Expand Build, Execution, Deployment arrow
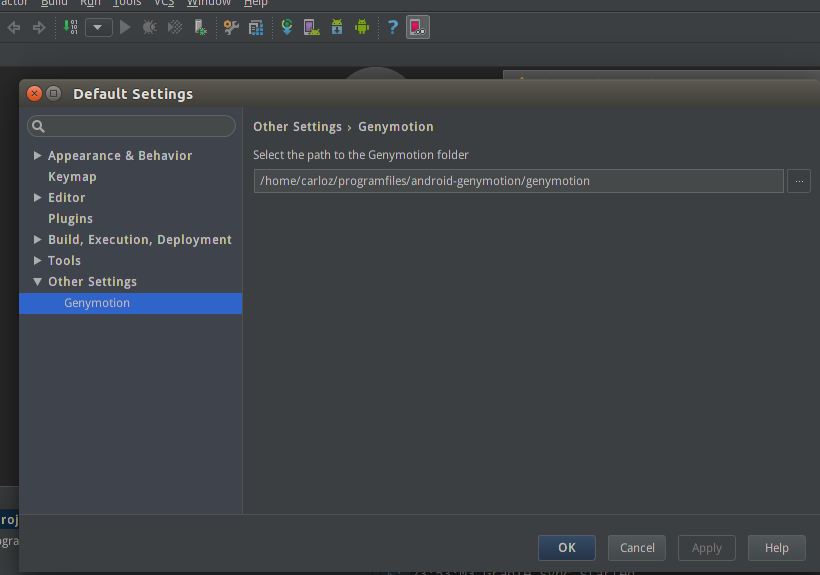 click(x=37, y=239)
